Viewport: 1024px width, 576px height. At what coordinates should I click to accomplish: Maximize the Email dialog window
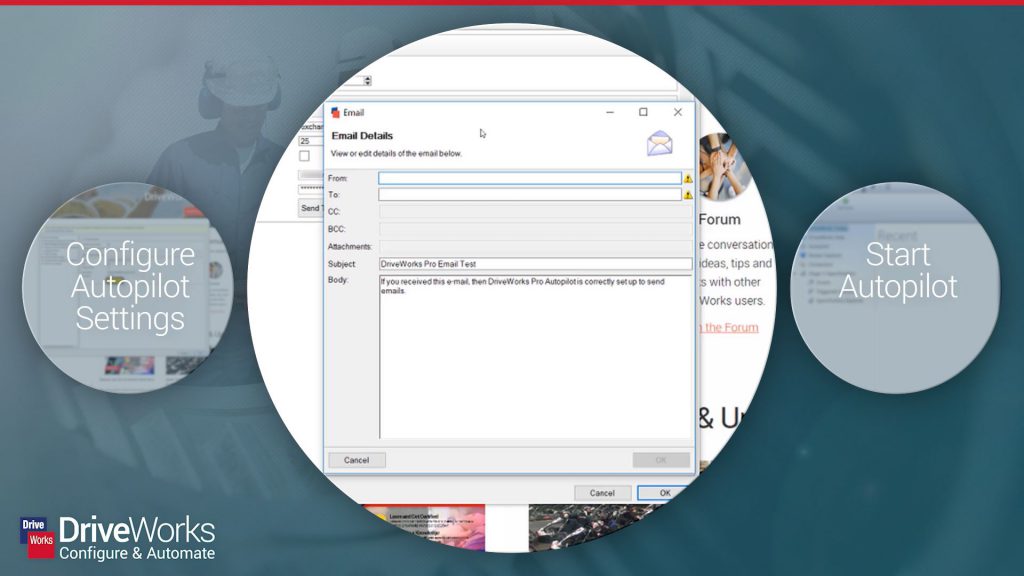click(643, 112)
